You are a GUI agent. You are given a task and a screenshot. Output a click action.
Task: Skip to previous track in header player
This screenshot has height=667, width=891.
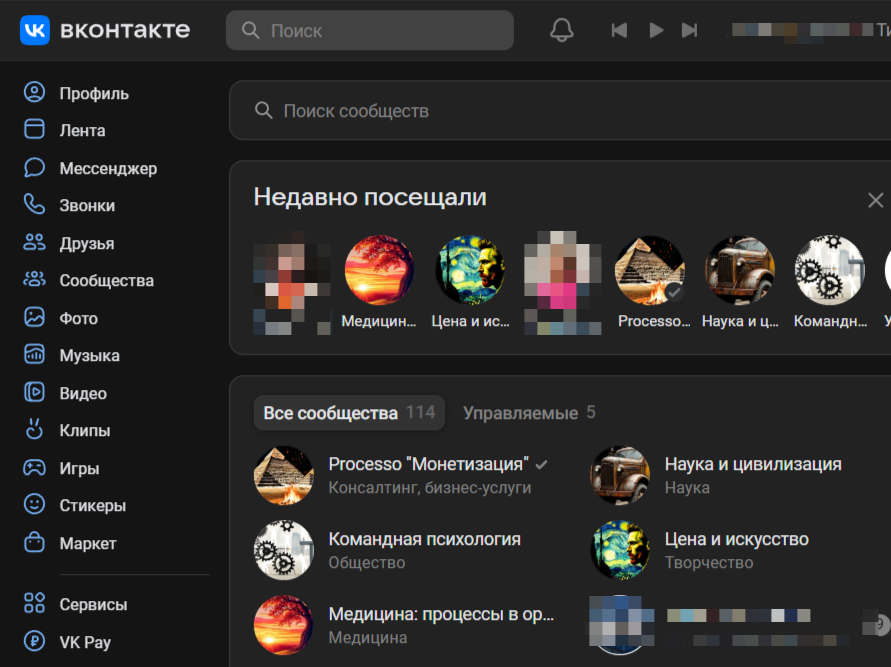click(619, 30)
